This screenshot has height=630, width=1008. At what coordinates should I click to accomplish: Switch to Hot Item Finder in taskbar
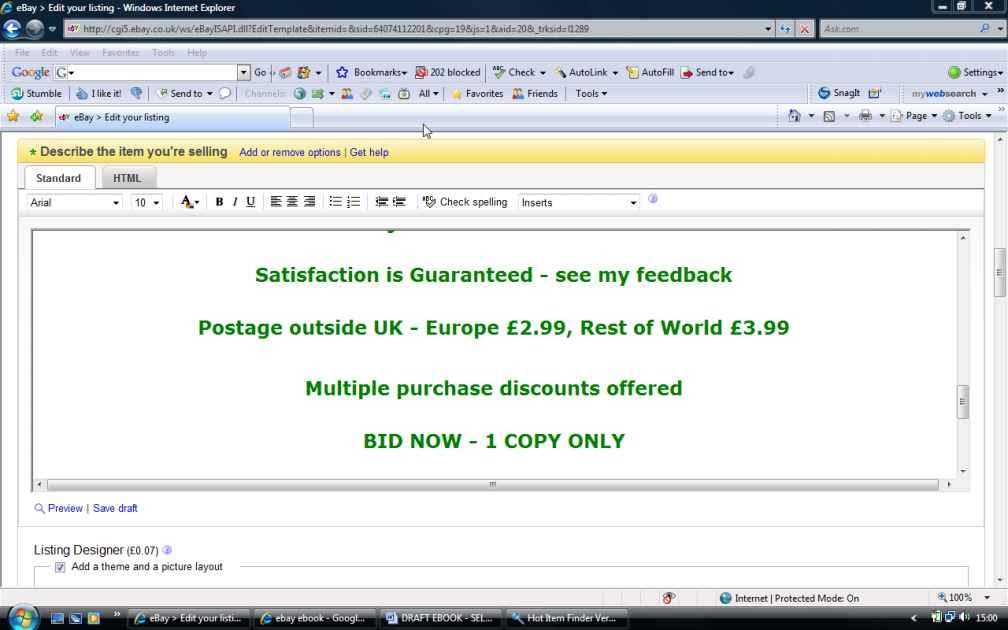tap(566, 618)
